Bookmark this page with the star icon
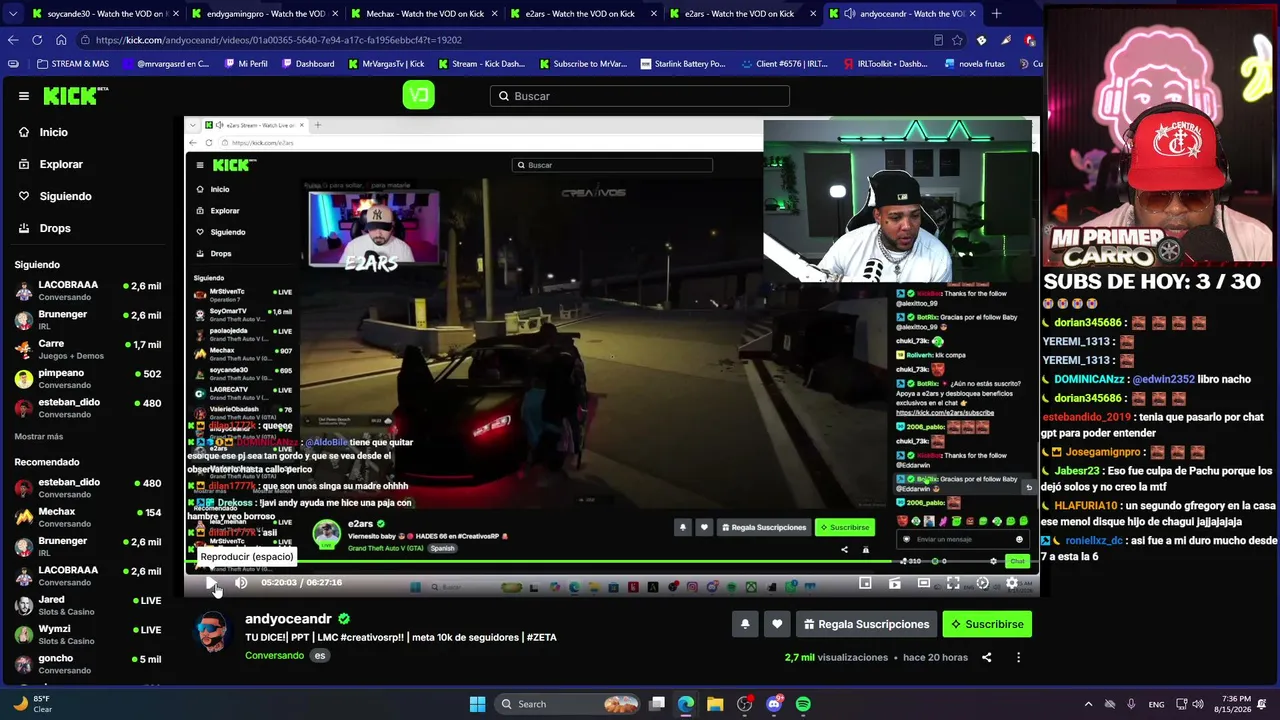Viewport: 1280px width, 720px height. [957, 40]
